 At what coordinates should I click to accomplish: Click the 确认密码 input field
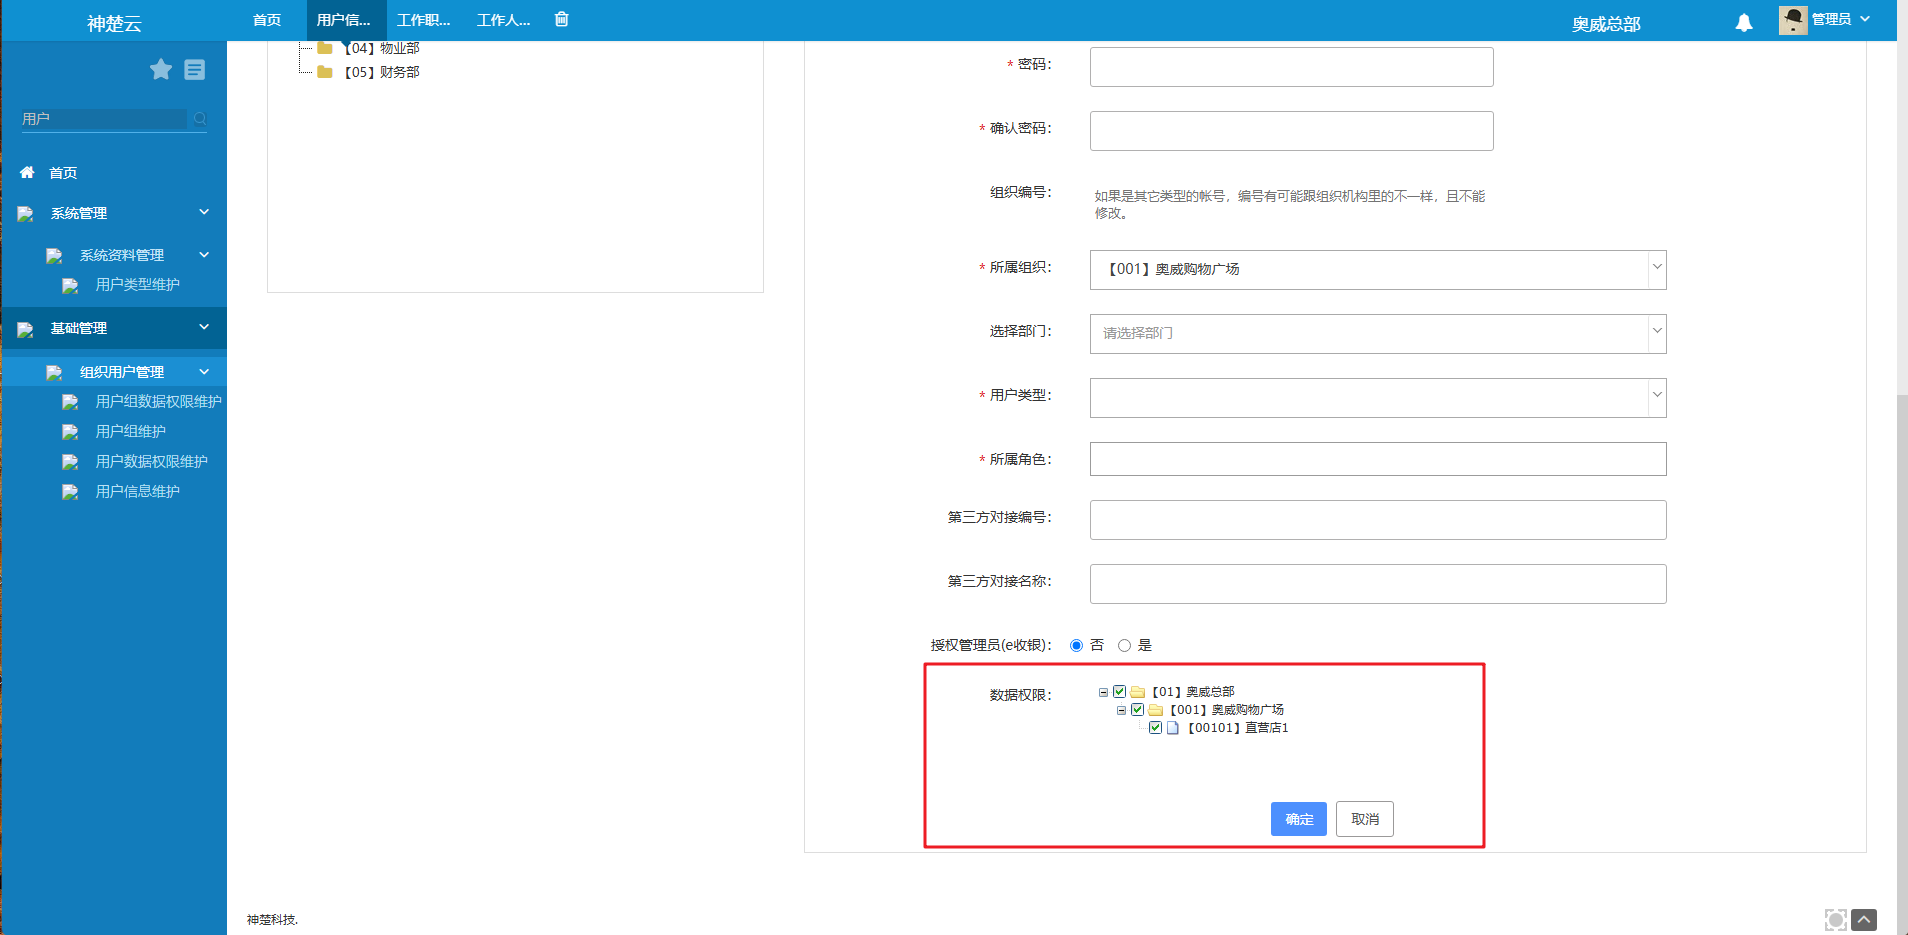coord(1292,131)
